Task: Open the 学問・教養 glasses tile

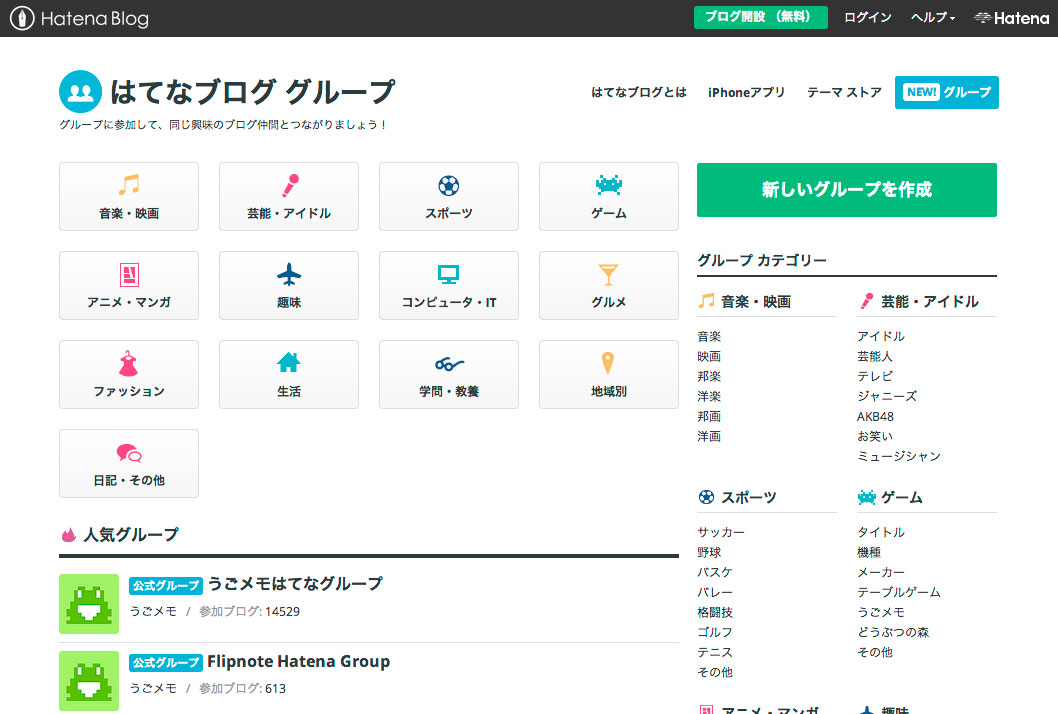Action: pos(449,375)
